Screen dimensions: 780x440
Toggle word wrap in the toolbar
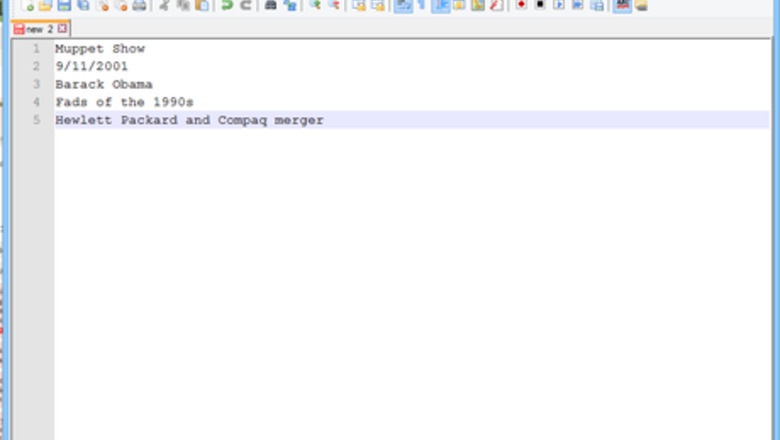tap(402, 5)
